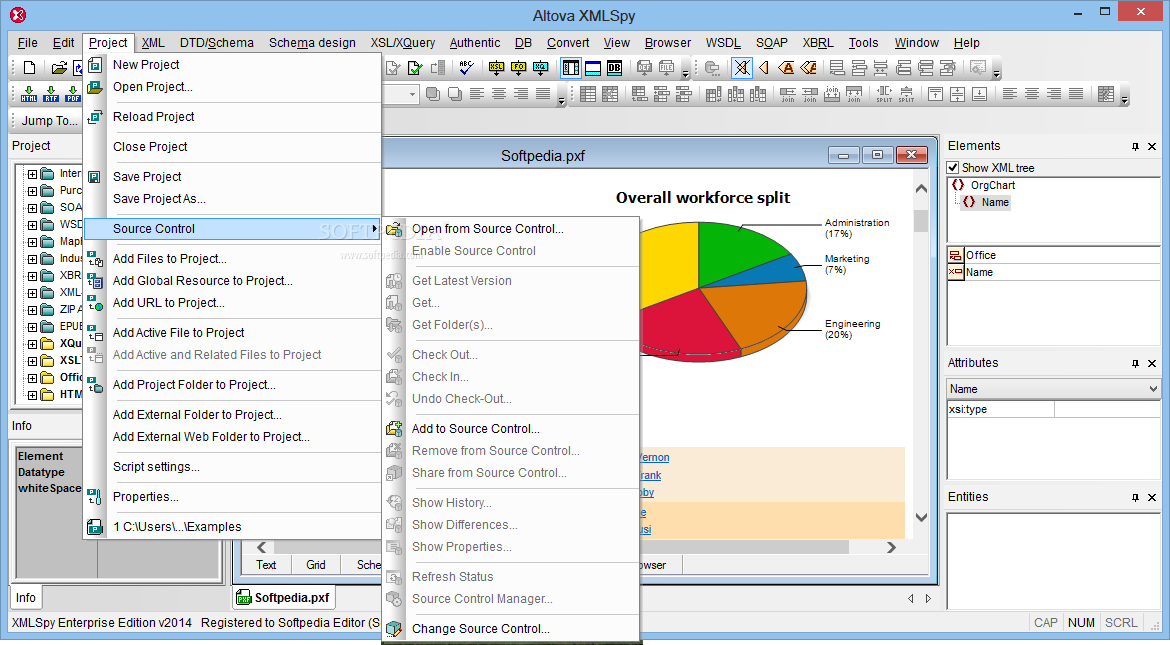
Task: Toggle the Show XML tree checkbox
Action: tap(953, 167)
